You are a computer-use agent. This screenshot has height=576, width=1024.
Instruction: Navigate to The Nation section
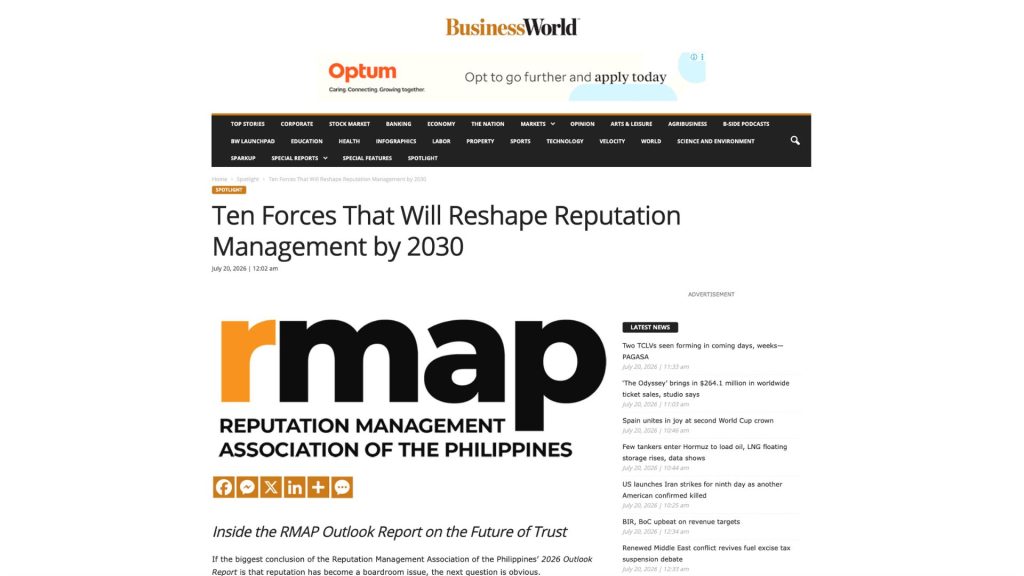tap(488, 124)
